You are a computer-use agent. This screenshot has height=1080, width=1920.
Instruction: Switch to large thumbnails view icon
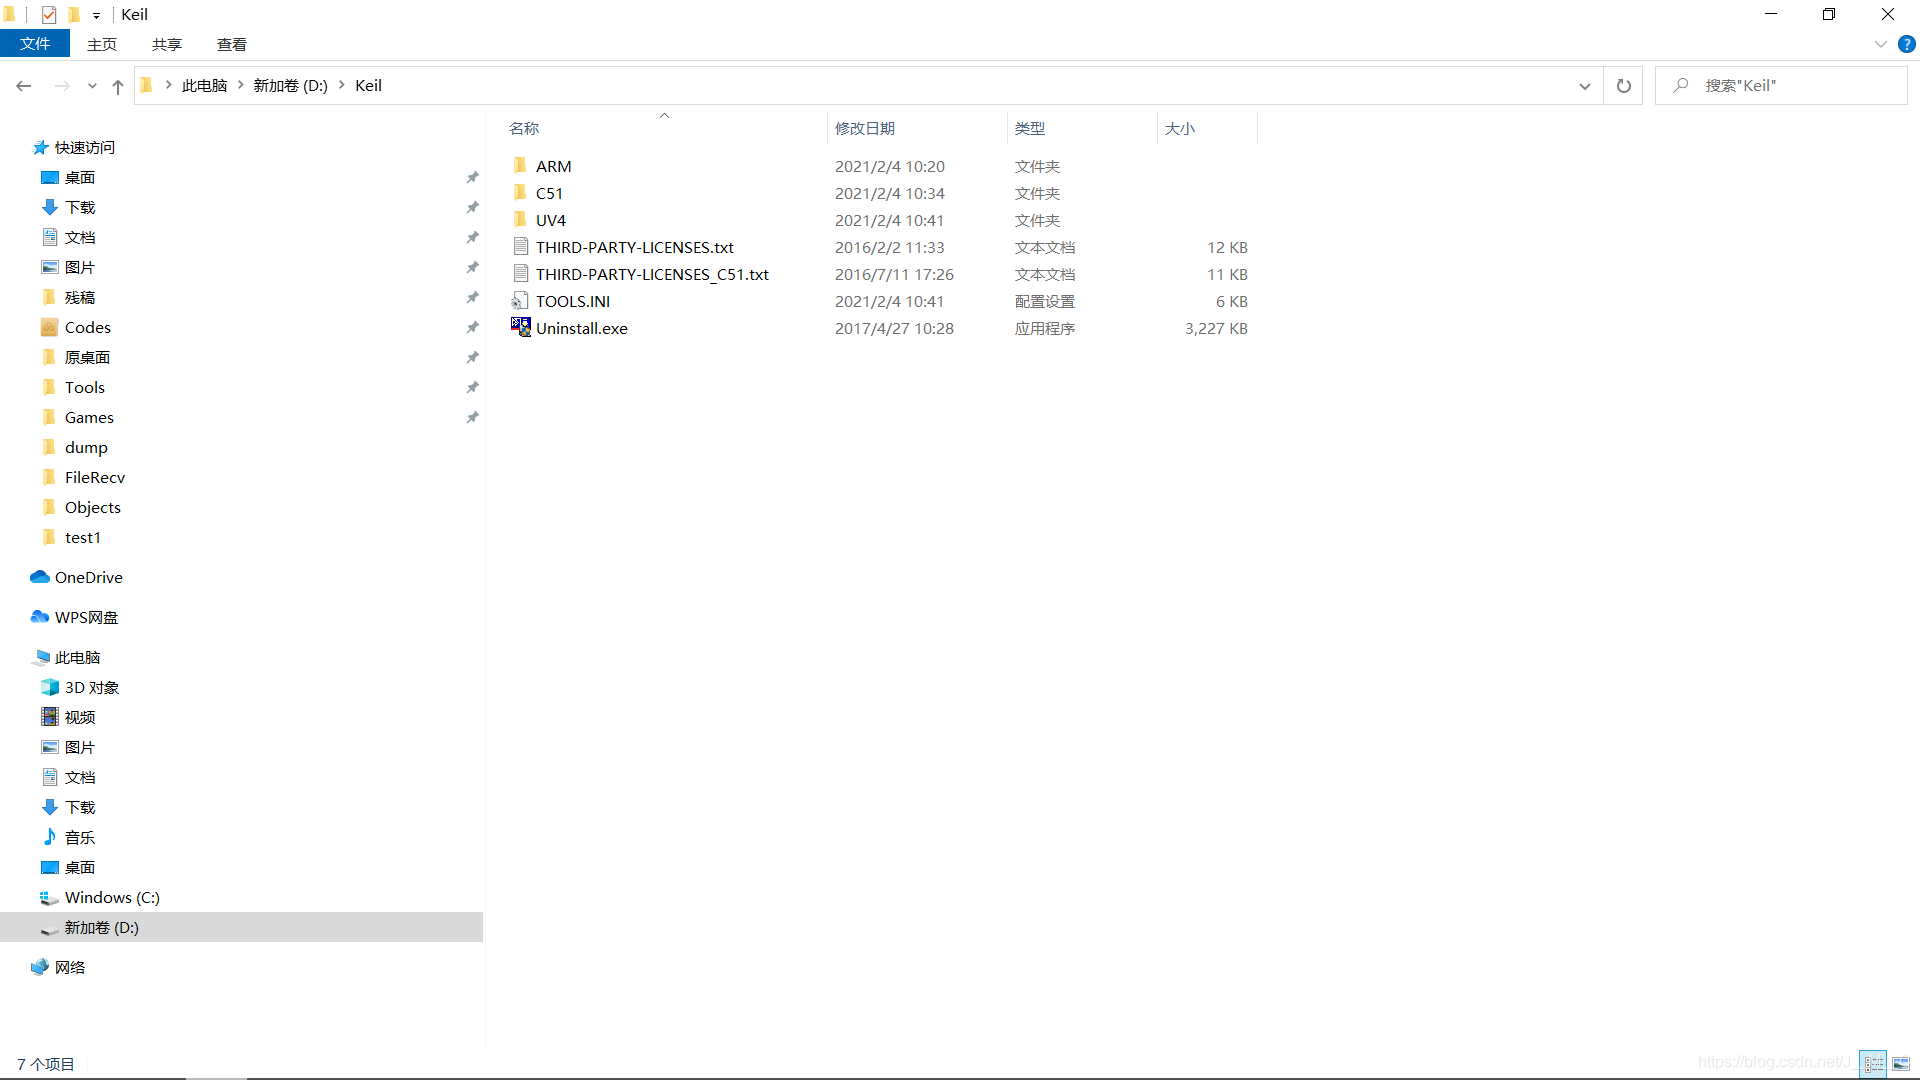pyautogui.click(x=1901, y=1063)
